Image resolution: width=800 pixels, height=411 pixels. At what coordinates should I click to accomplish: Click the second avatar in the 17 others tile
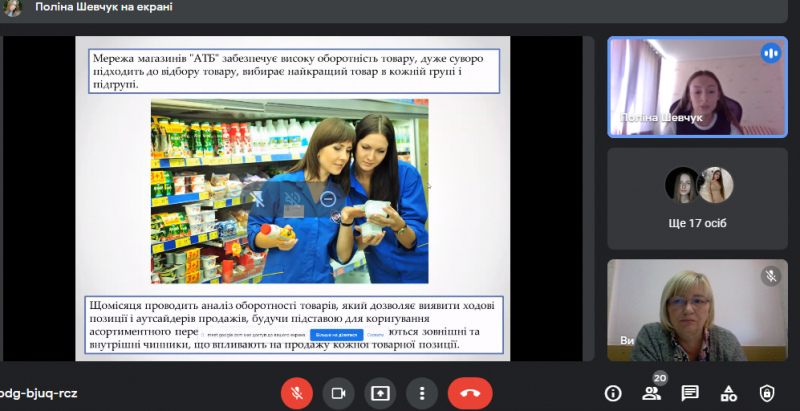[x=716, y=185]
